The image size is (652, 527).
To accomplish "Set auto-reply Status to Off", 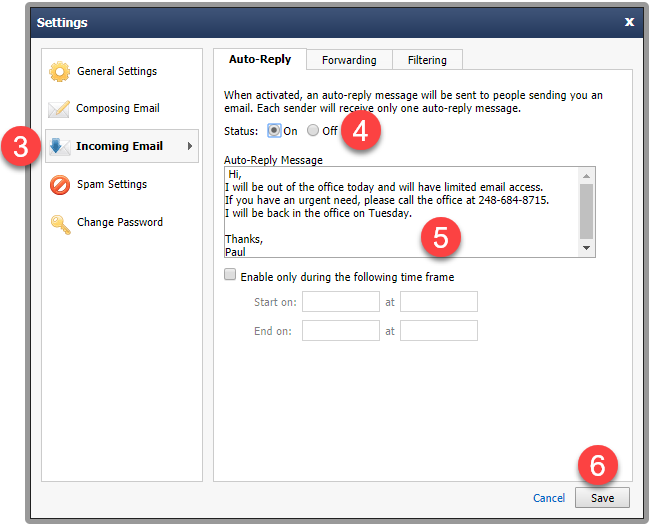I will [313, 131].
